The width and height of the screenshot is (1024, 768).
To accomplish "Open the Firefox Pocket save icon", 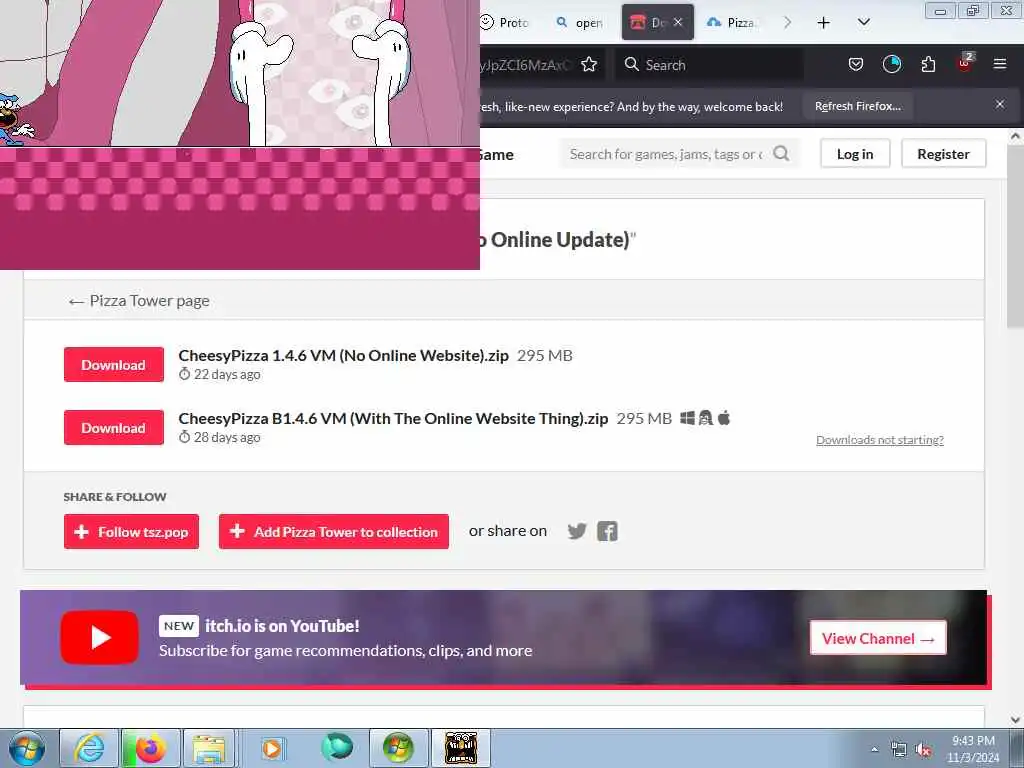I will click(856, 64).
